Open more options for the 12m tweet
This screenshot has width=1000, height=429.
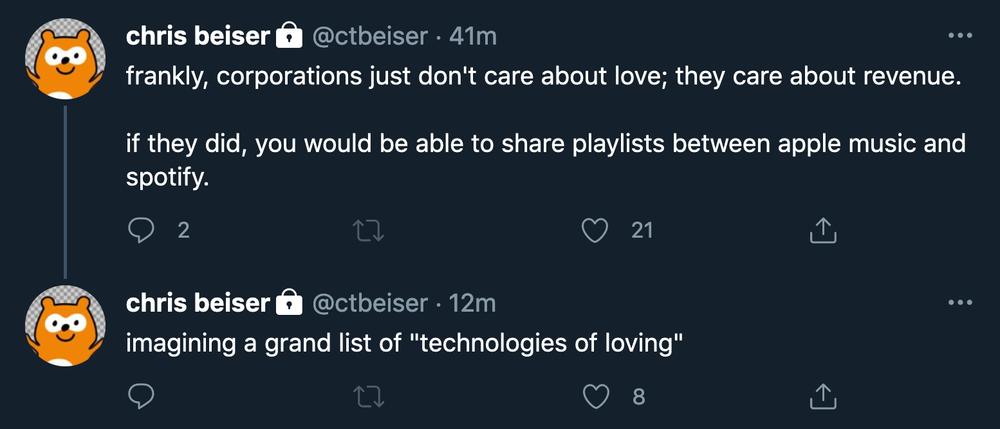point(959,302)
